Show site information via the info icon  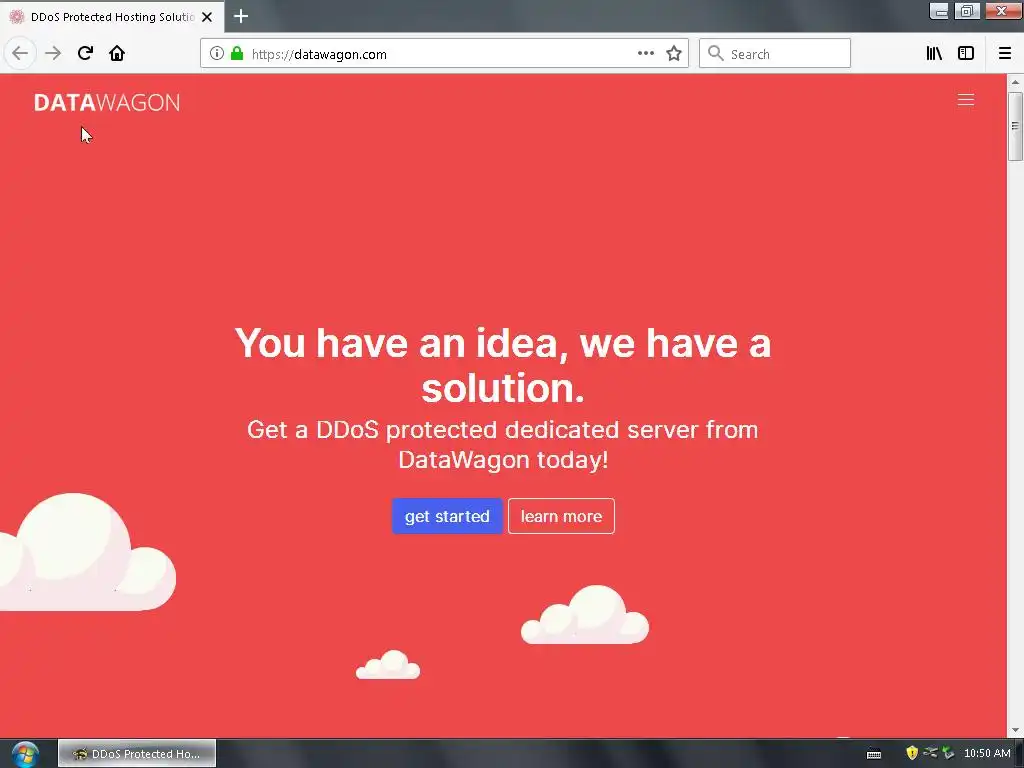tap(217, 54)
